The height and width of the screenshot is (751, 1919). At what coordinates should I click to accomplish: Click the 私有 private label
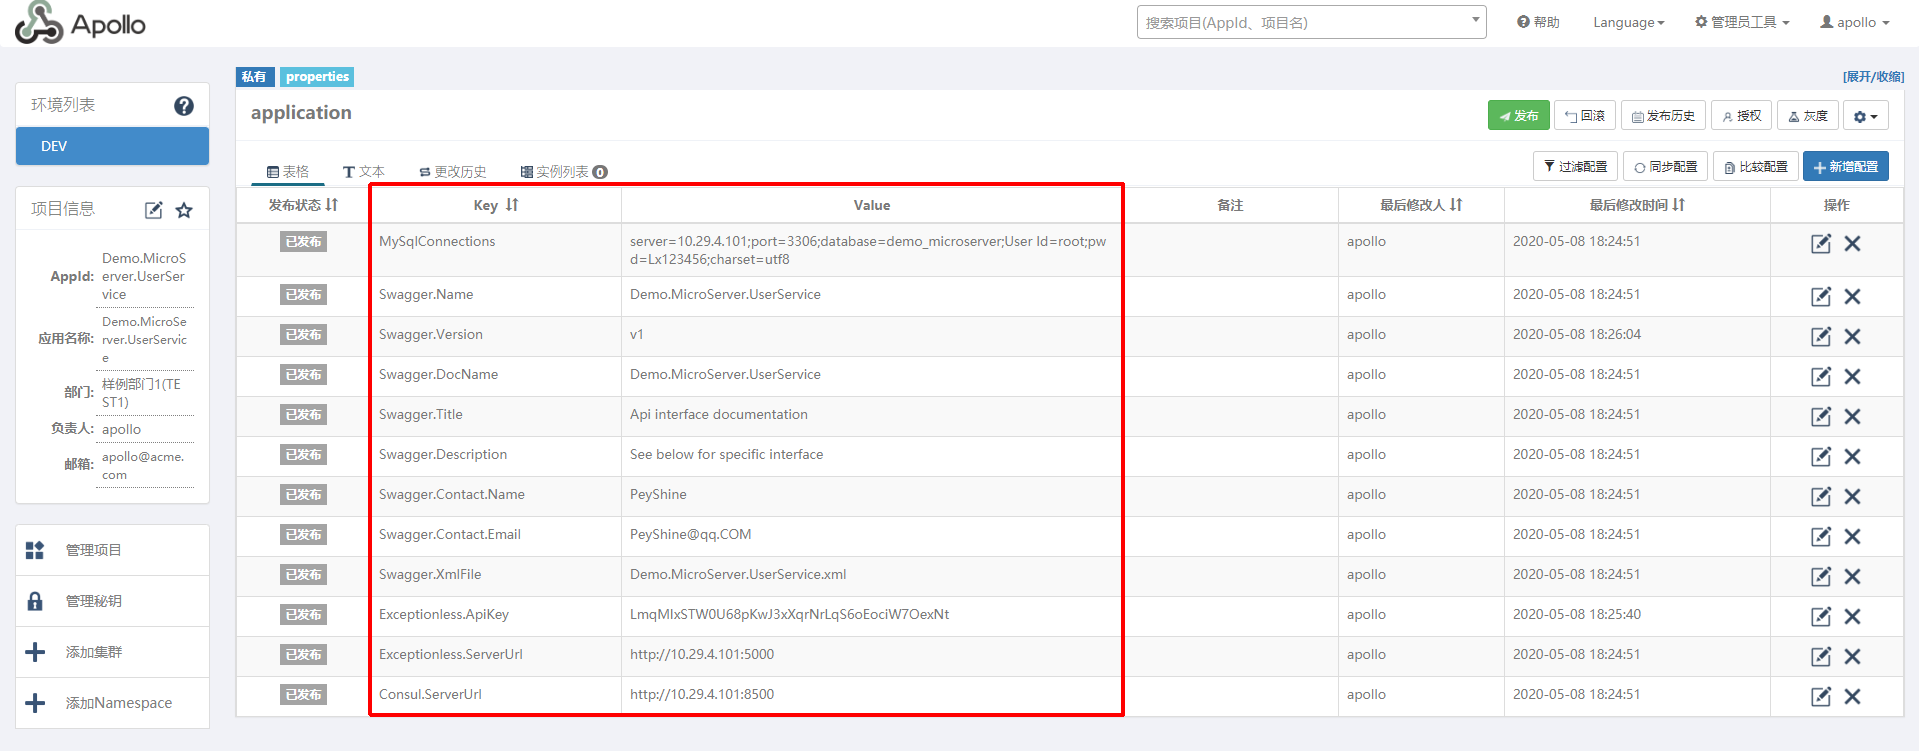254,77
